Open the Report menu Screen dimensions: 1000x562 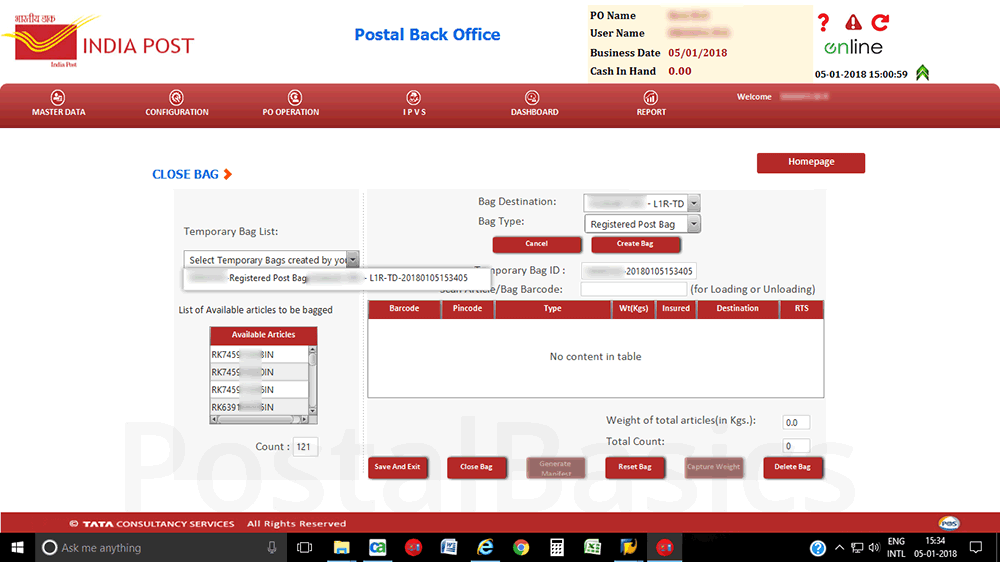651,104
